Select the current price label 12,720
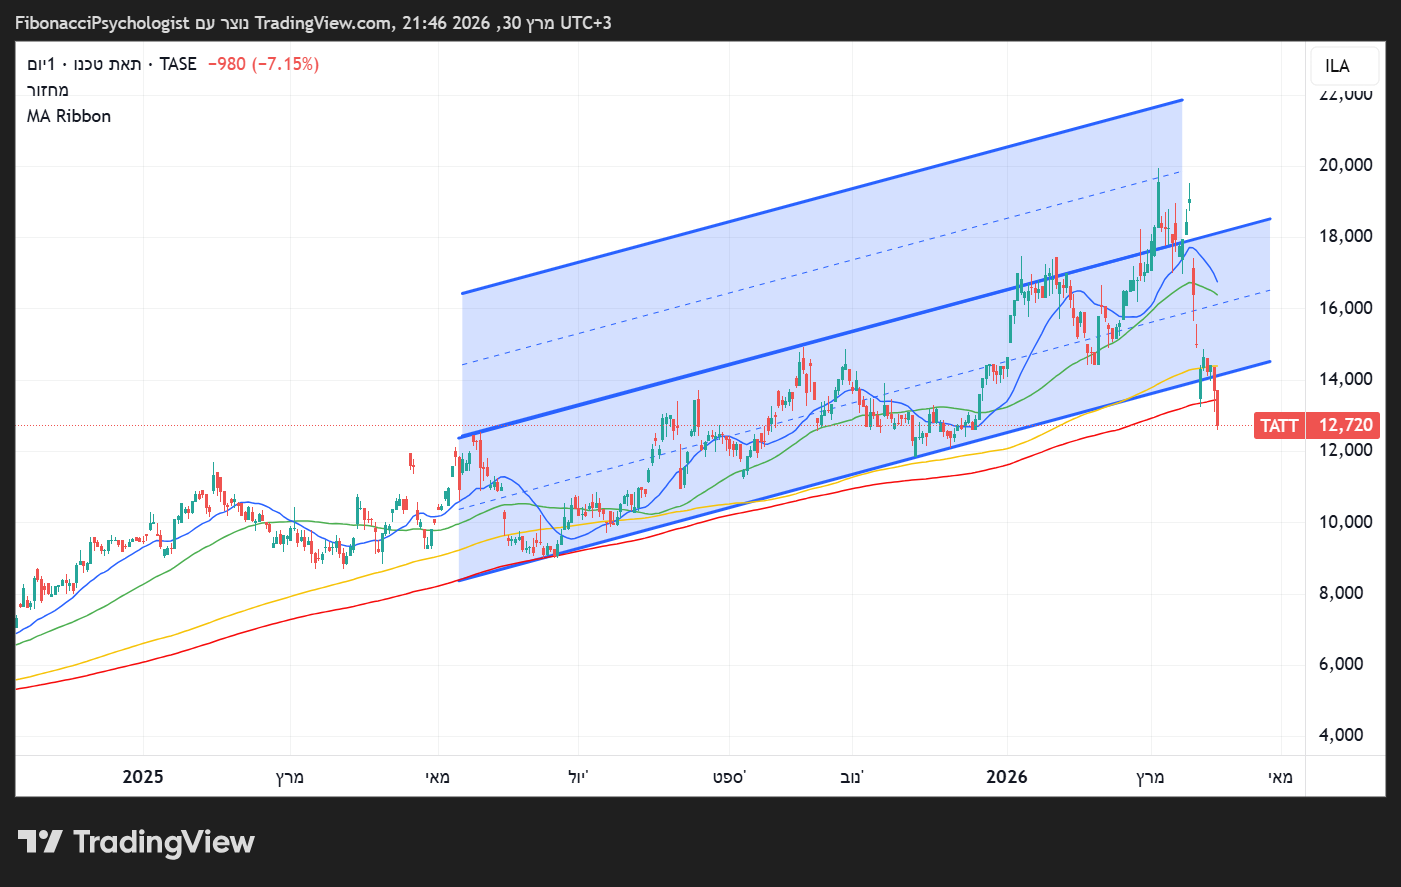 (x=1345, y=426)
